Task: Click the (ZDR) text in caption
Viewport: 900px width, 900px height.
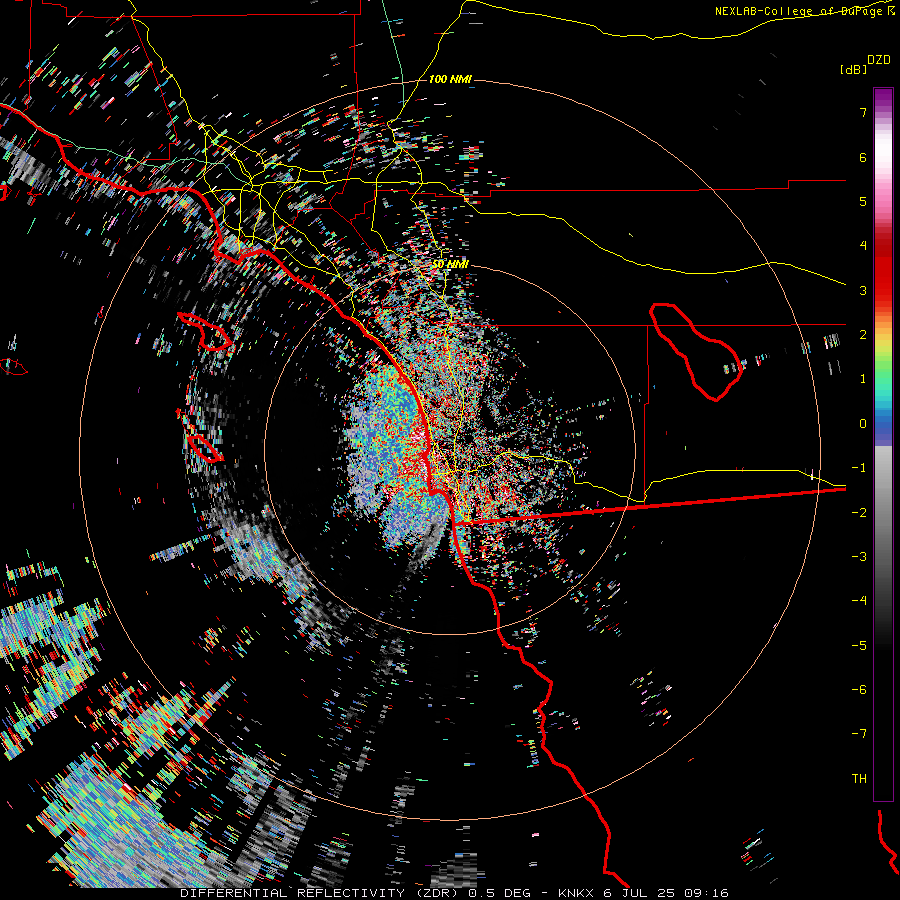Action: pos(437,893)
